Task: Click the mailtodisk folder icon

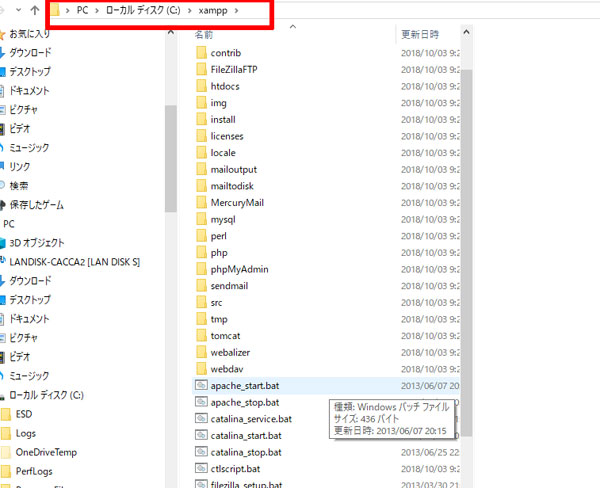Action: (x=201, y=186)
